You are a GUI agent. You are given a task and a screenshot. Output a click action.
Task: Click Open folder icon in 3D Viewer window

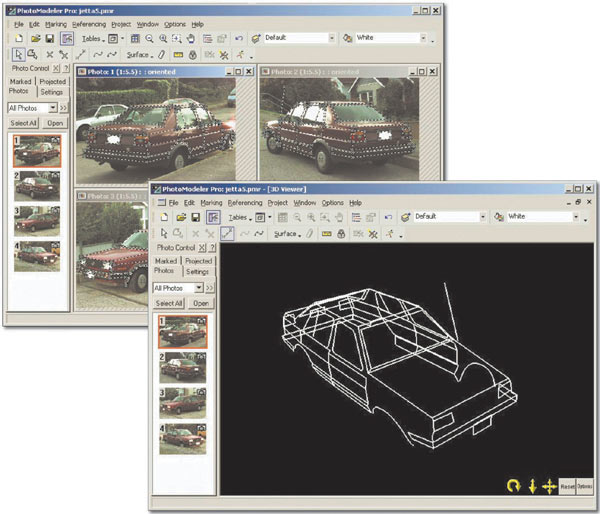click(181, 217)
